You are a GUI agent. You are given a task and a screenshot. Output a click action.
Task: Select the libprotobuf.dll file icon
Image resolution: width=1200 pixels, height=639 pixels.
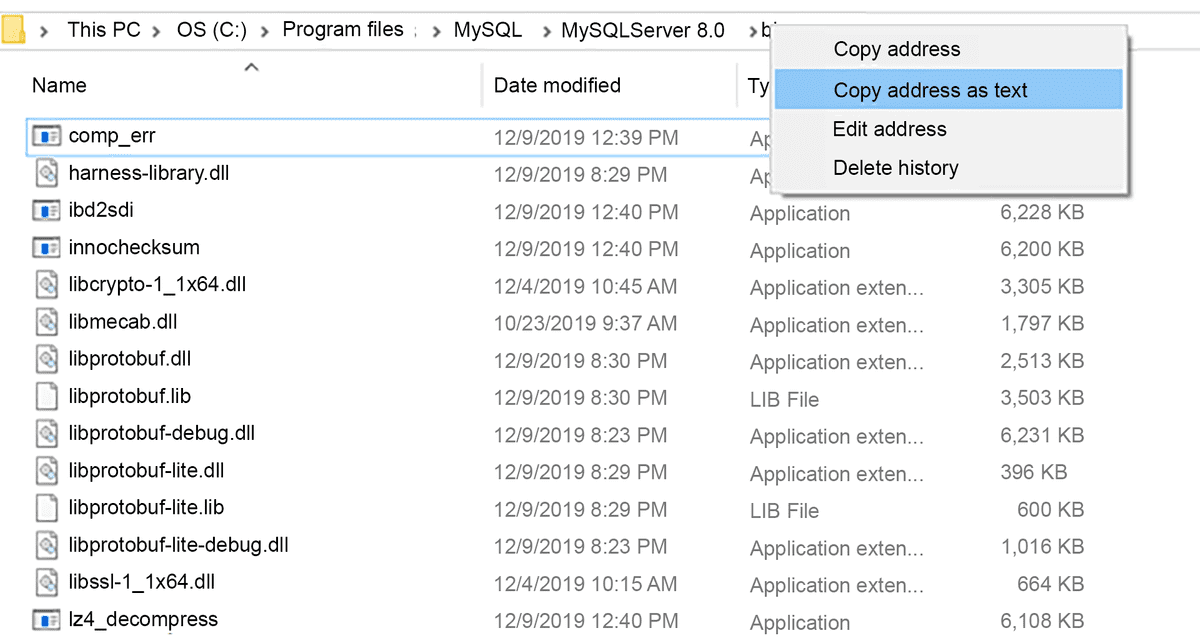[47, 359]
